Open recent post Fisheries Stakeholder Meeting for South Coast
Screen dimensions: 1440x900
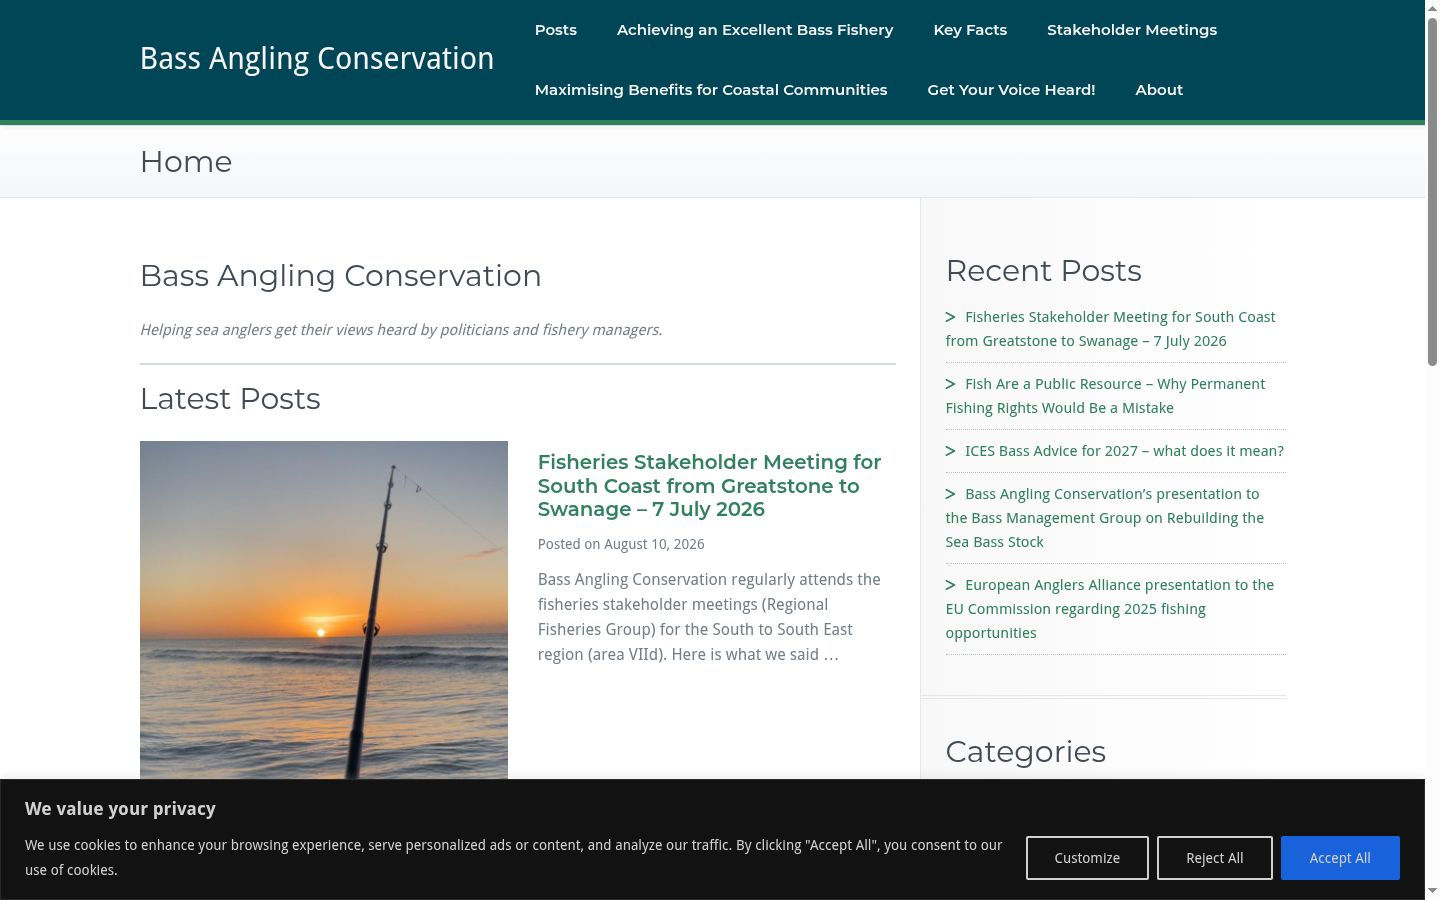pos(1110,329)
